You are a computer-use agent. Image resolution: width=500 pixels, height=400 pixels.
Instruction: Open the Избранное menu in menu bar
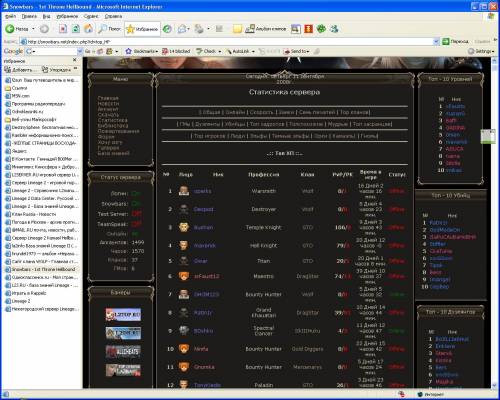67,16
